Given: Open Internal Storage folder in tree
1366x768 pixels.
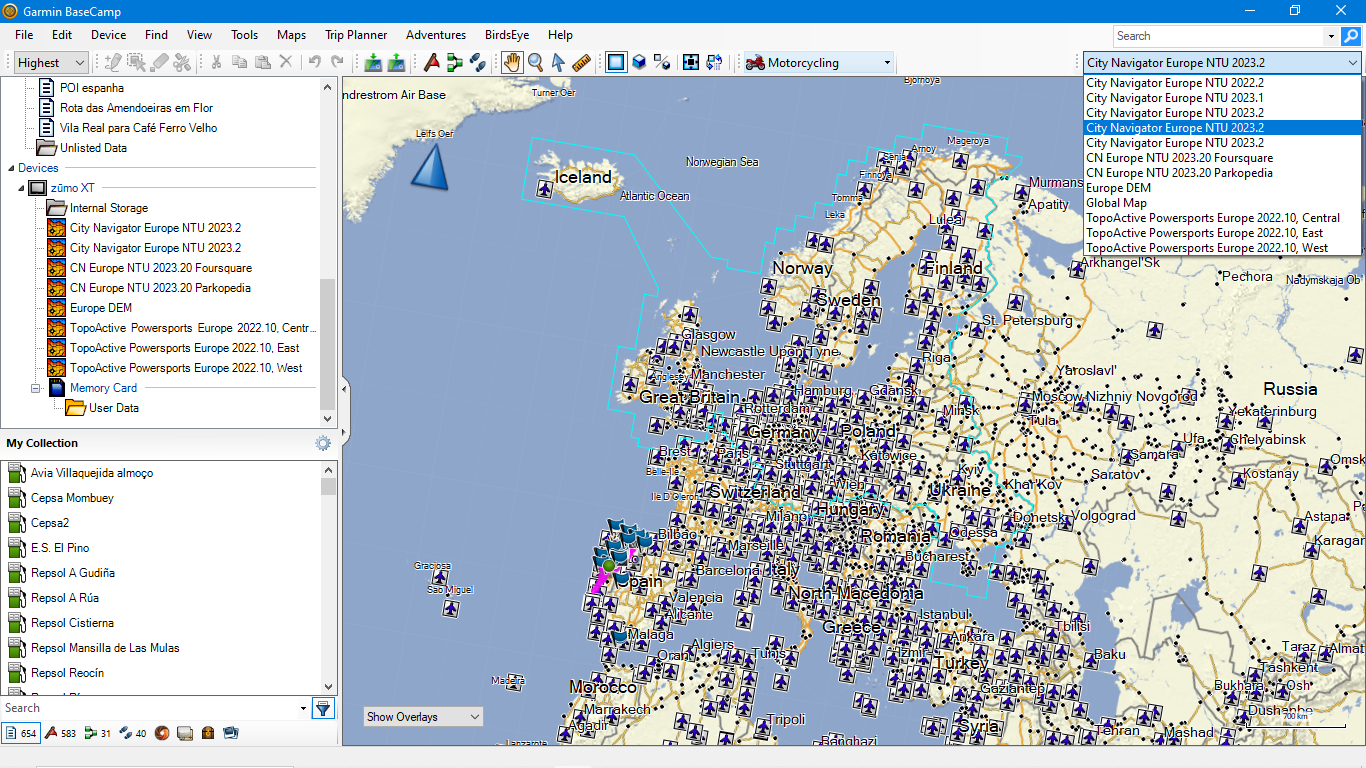Looking at the screenshot, I should [x=98, y=208].
